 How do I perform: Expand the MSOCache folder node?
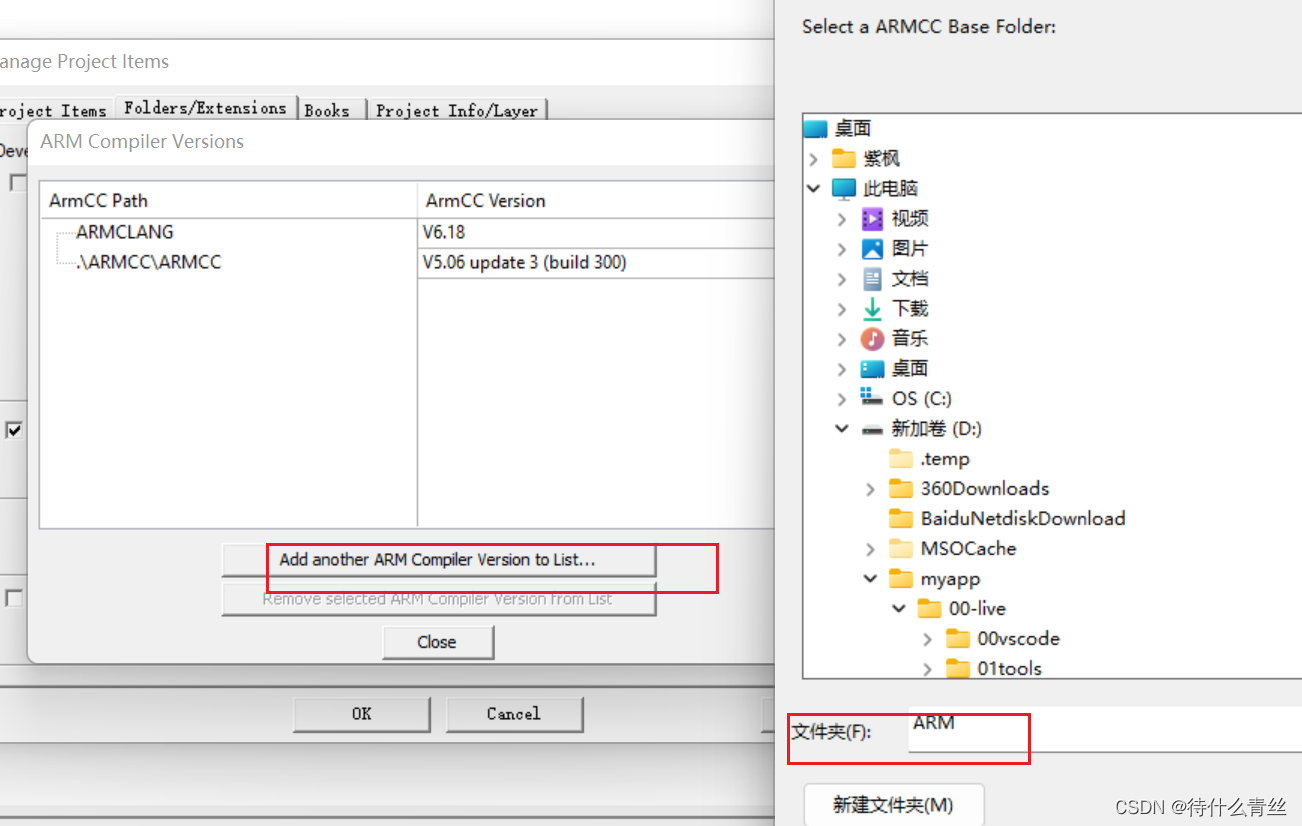pyautogui.click(x=870, y=548)
